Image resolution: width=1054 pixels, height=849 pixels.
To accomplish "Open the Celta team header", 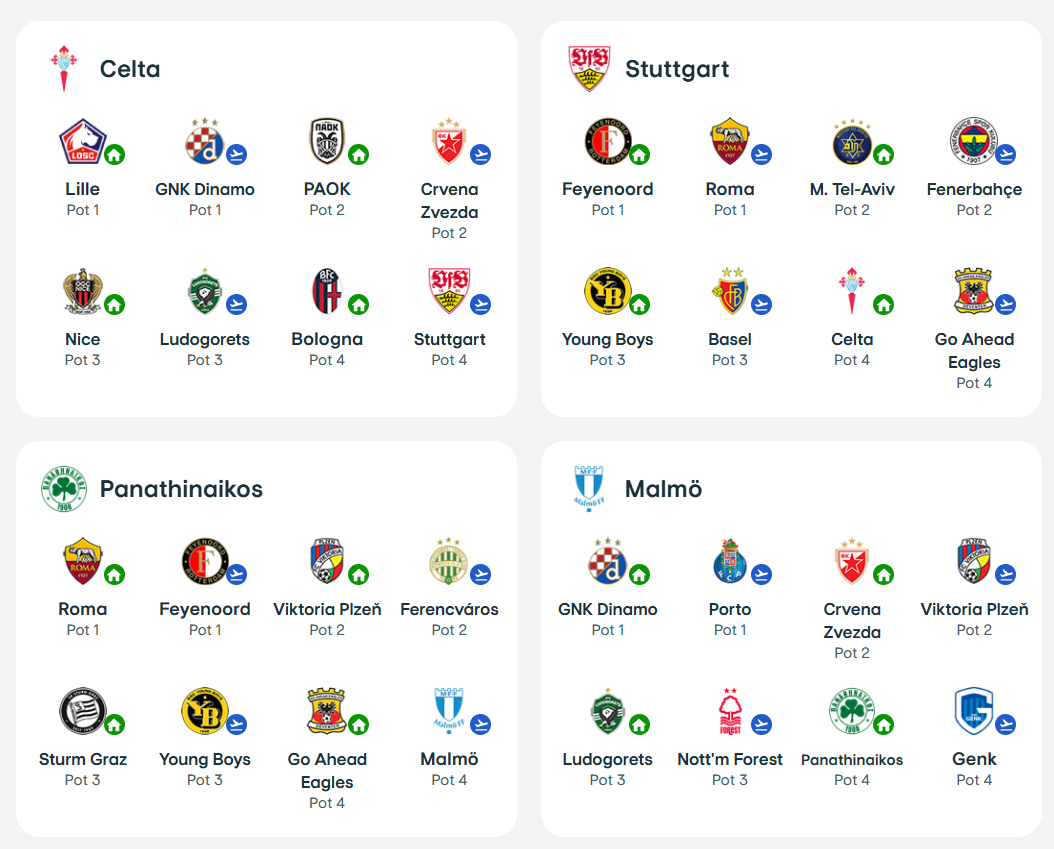I will coord(130,69).
